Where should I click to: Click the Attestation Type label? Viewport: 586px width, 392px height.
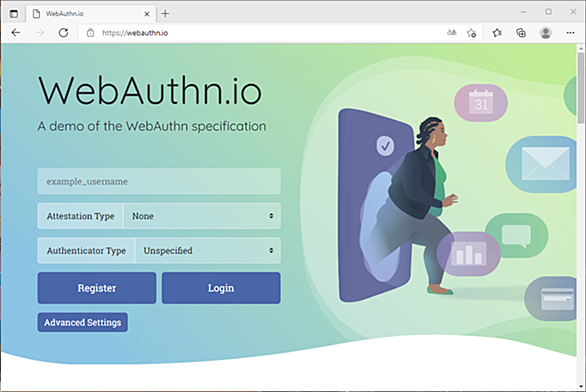[x=80, y=216]
